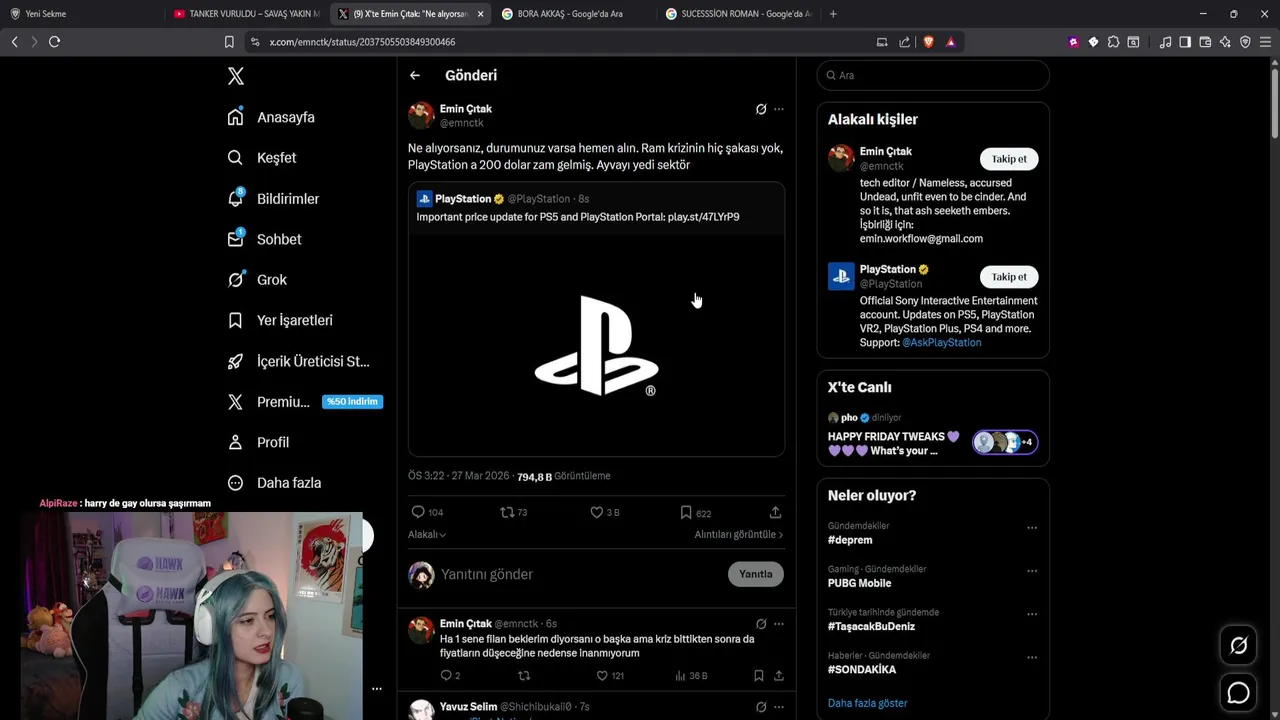Bookmark Emin Çıtak's reply

(759, 676)
